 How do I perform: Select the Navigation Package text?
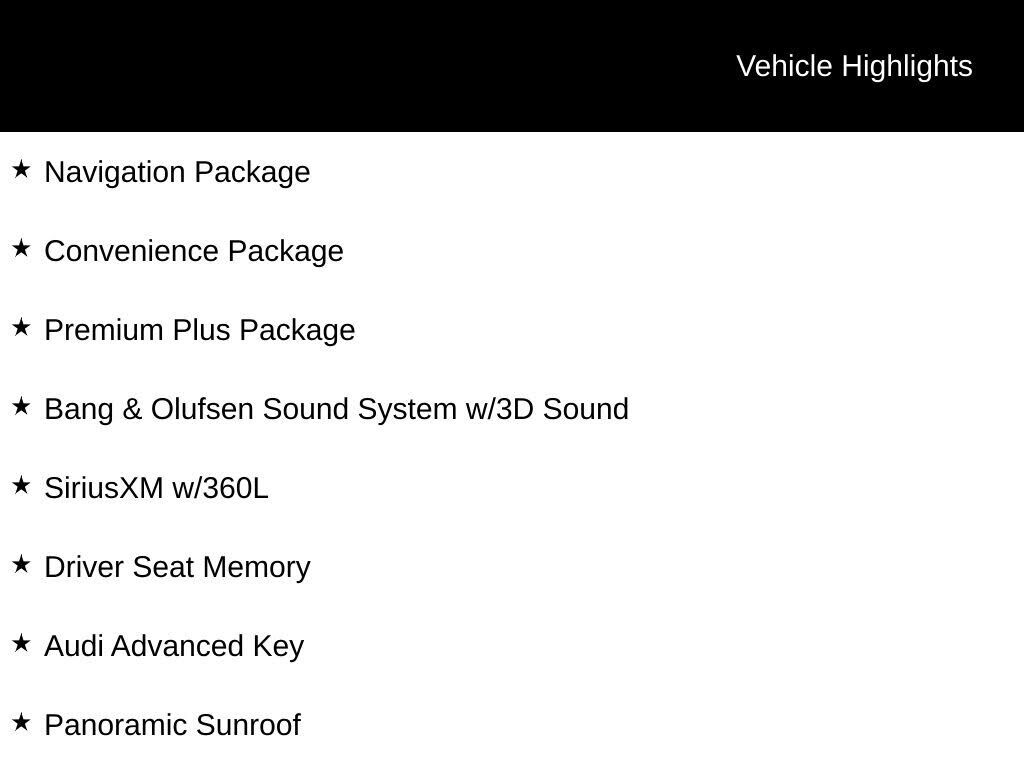pyautogui.click(x=177, y=173)
